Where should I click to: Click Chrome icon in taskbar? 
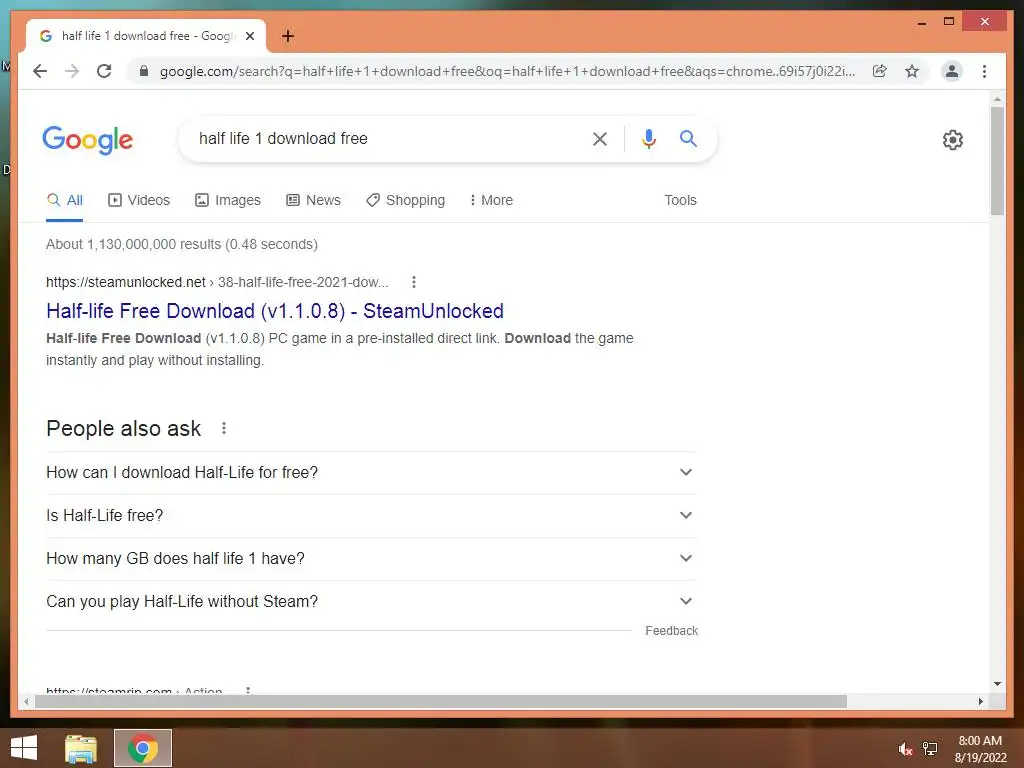tap(143, 748)
